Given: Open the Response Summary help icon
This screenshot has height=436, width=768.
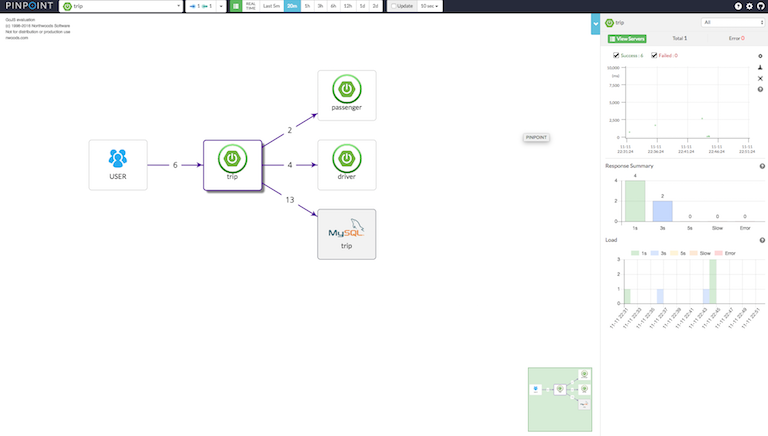Looking at the screenshot, I should (x=762, y=166).
